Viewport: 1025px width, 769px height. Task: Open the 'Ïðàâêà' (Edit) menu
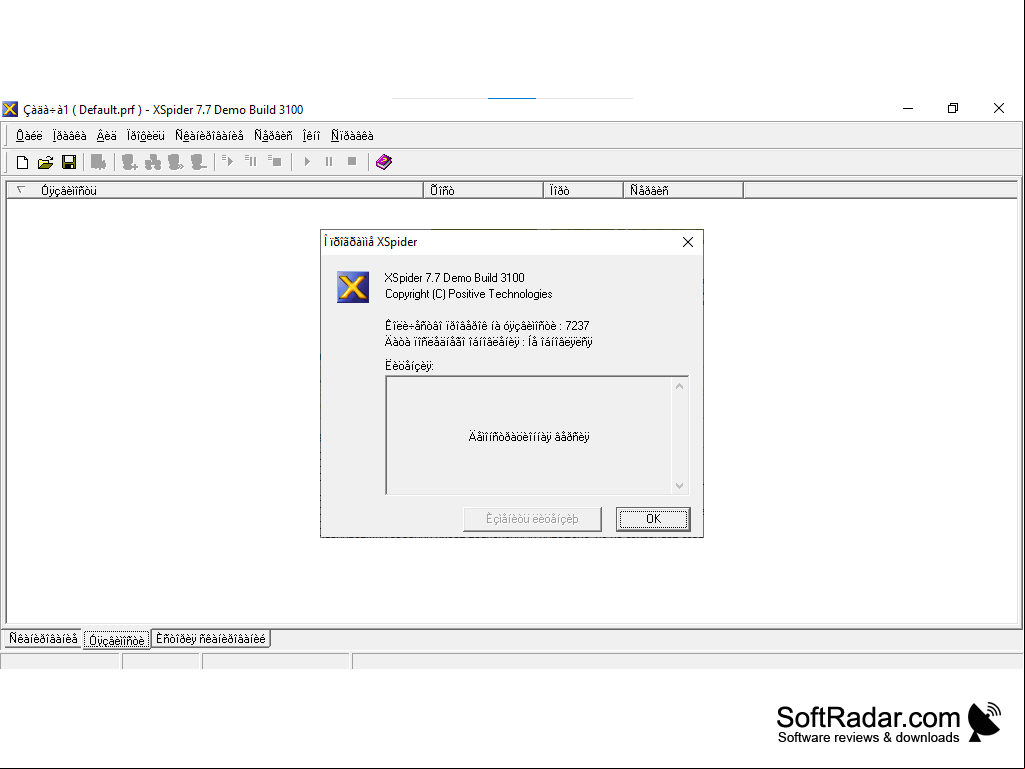[x=69, y=135]
